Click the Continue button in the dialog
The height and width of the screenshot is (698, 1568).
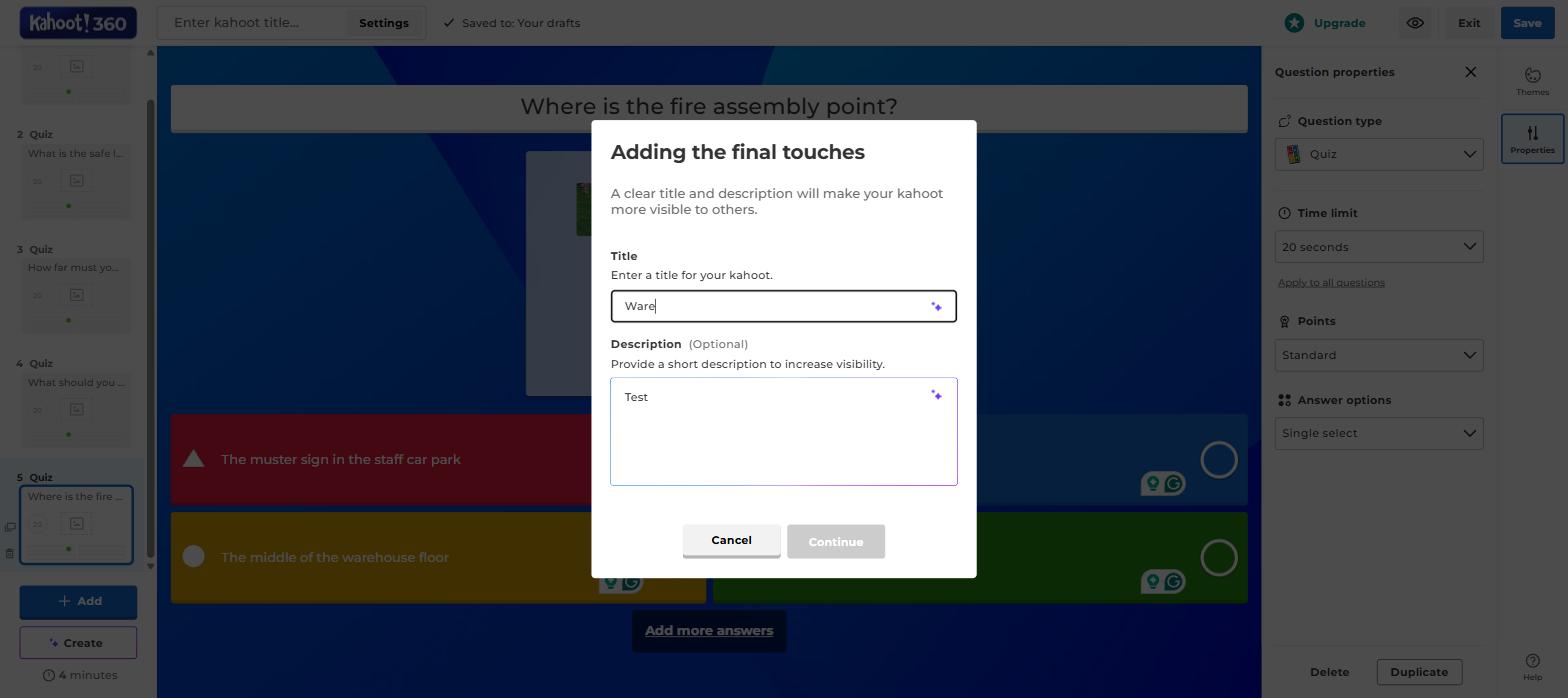tap(836, 542)
